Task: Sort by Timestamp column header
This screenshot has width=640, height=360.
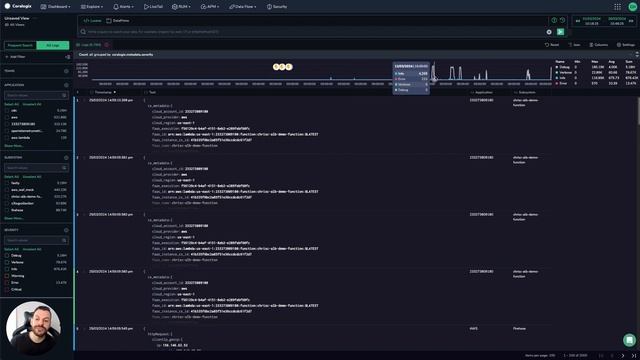Action: (x=104, y=92)
